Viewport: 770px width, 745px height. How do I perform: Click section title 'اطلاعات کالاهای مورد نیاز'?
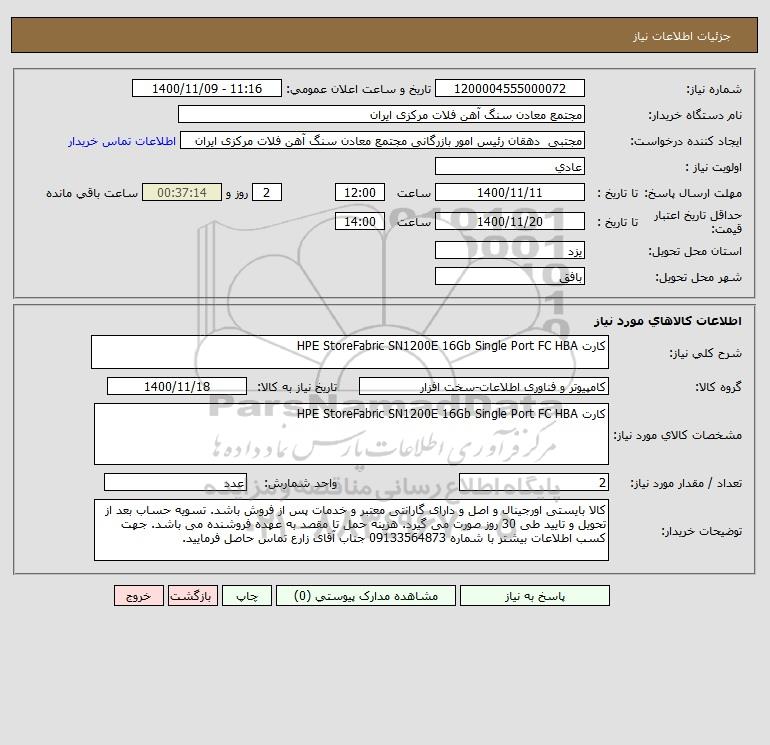click(667, 321)
